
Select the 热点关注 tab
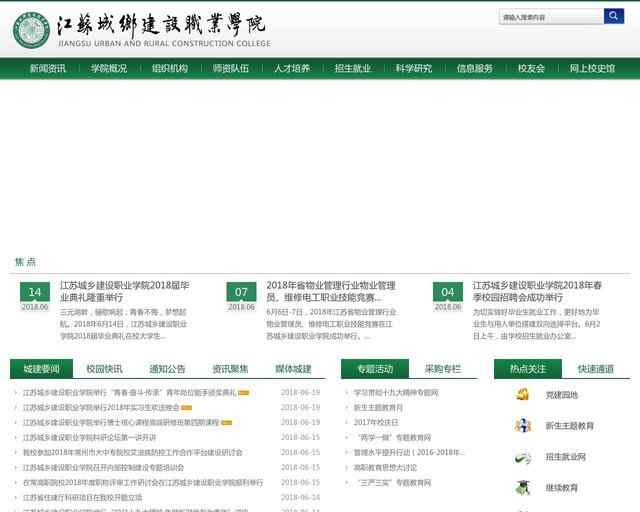[528, 369]
